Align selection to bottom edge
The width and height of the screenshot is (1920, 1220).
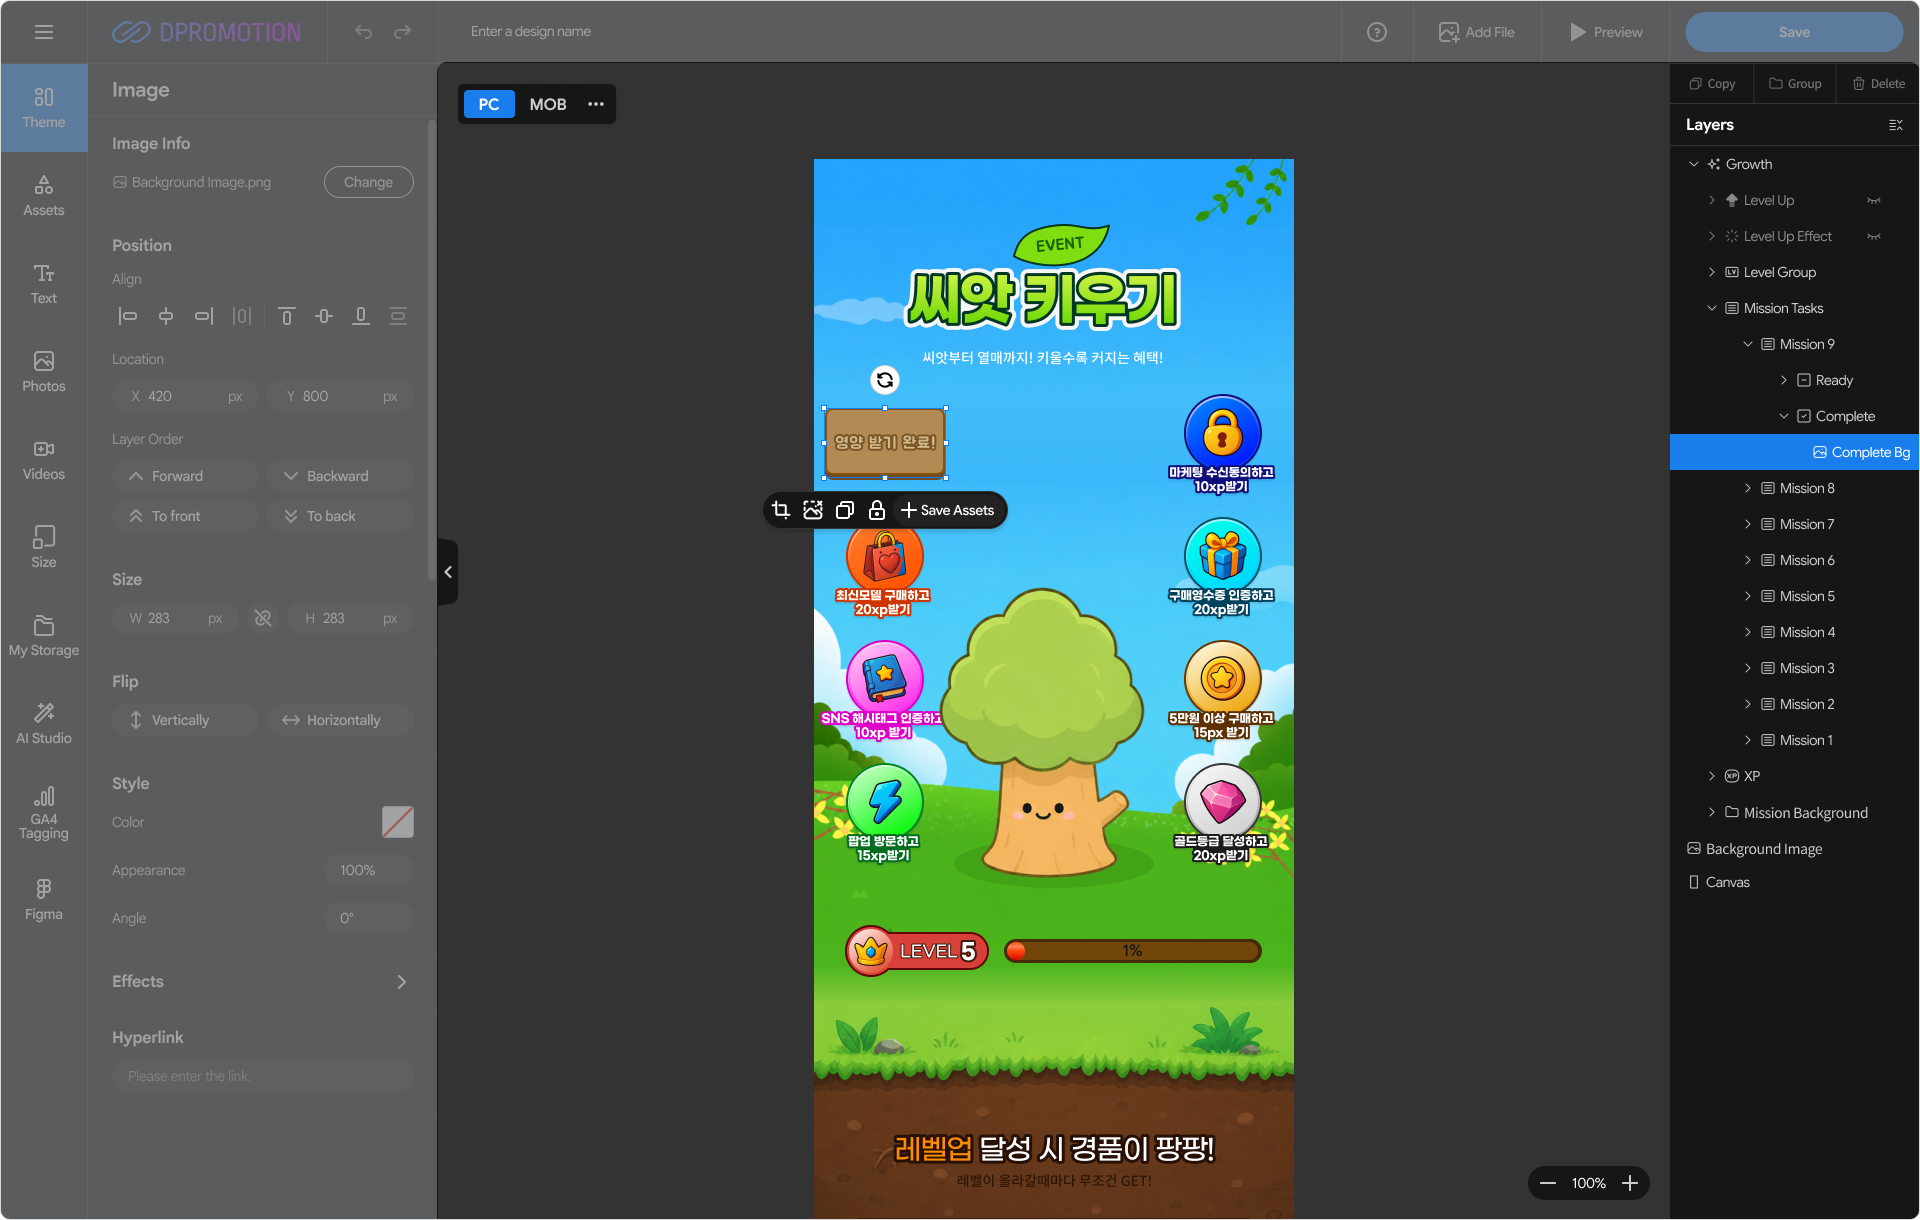pos(361,316)
